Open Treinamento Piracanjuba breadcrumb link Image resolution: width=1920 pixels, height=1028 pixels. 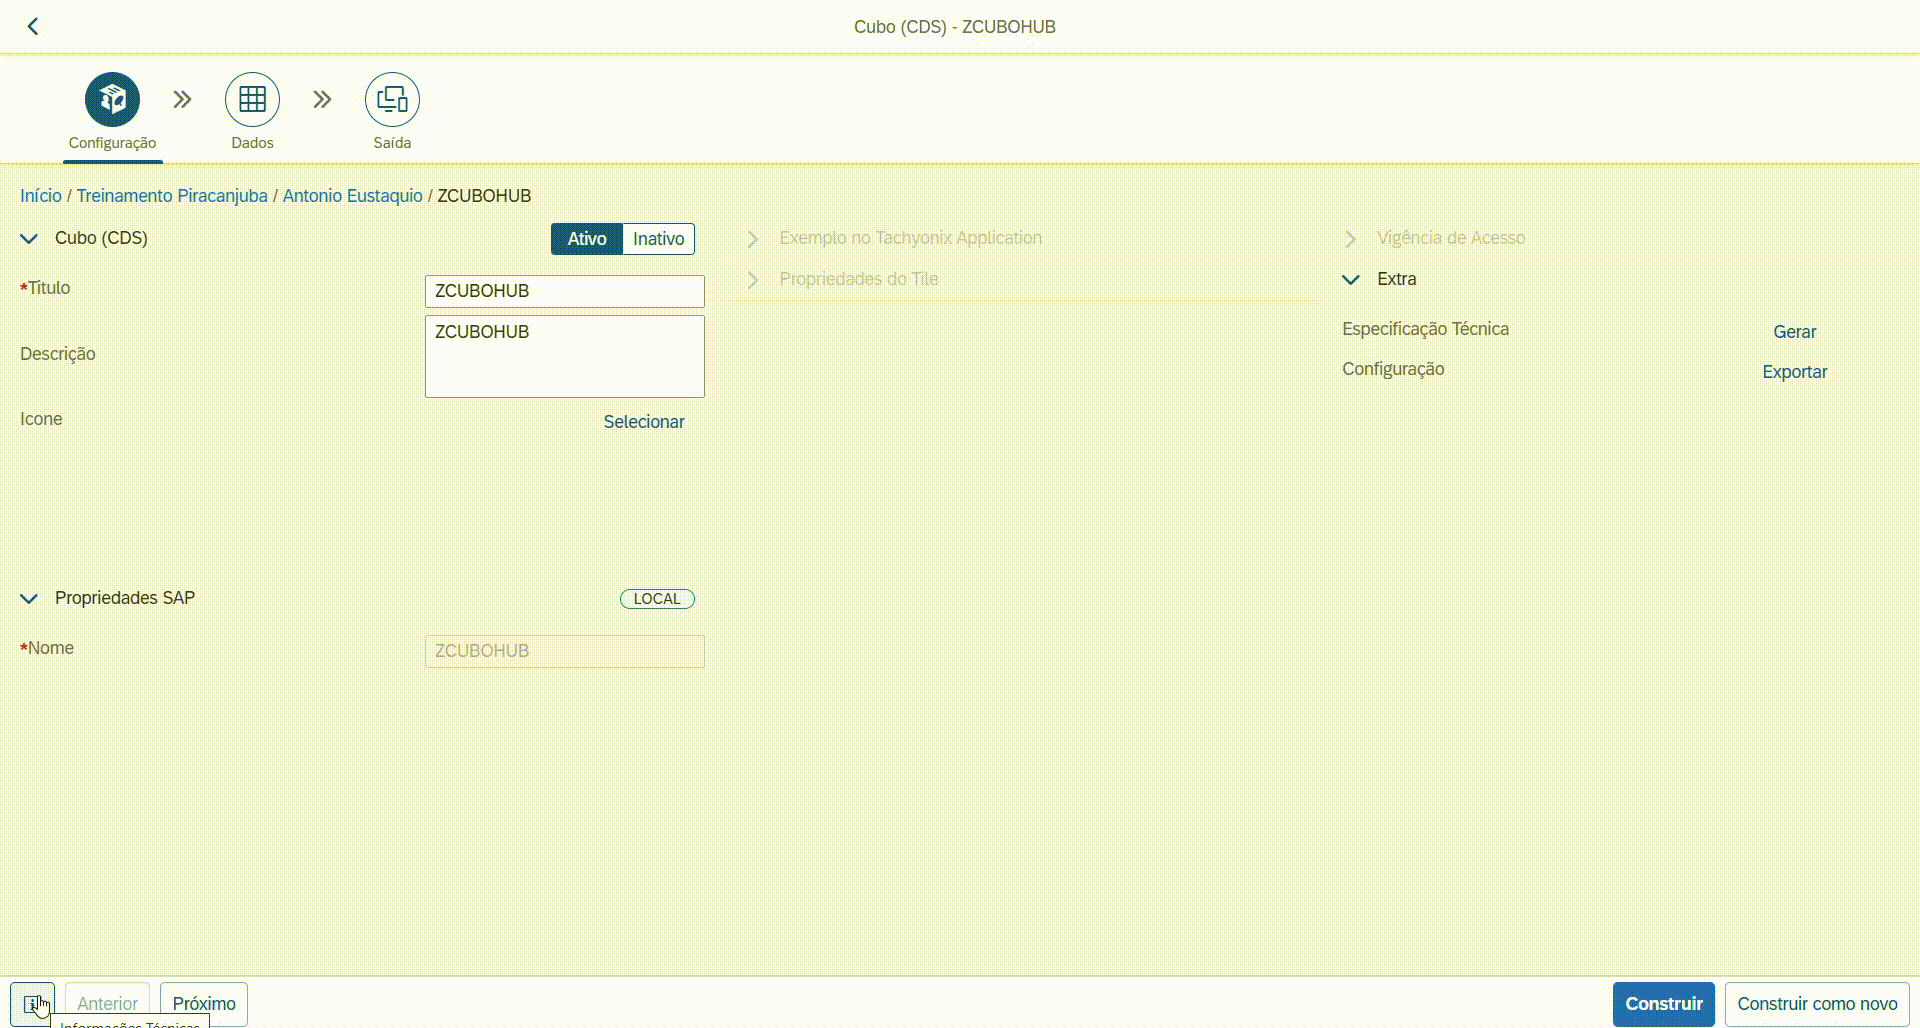point(172,196)
